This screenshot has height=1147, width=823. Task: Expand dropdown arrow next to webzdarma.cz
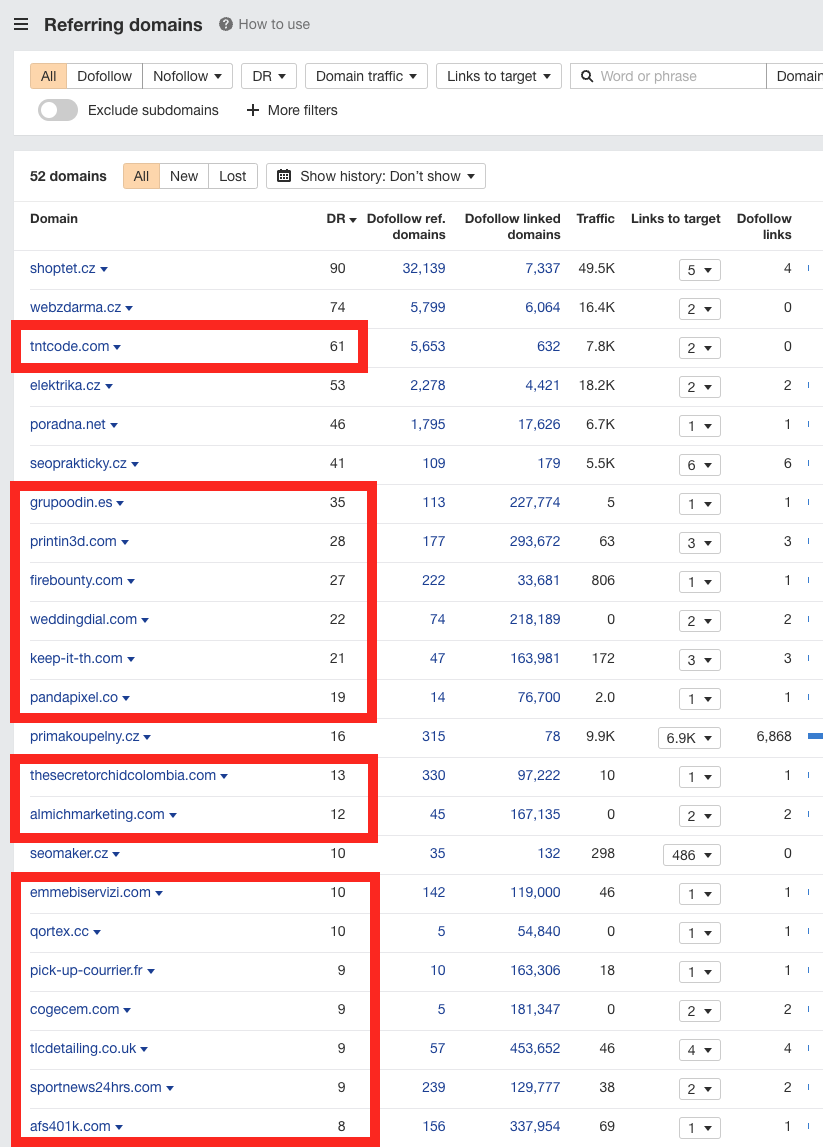129,309
